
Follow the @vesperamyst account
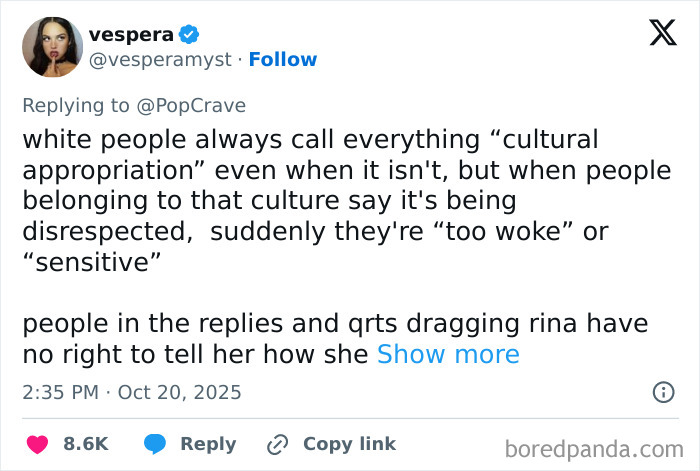coord(283,59)
